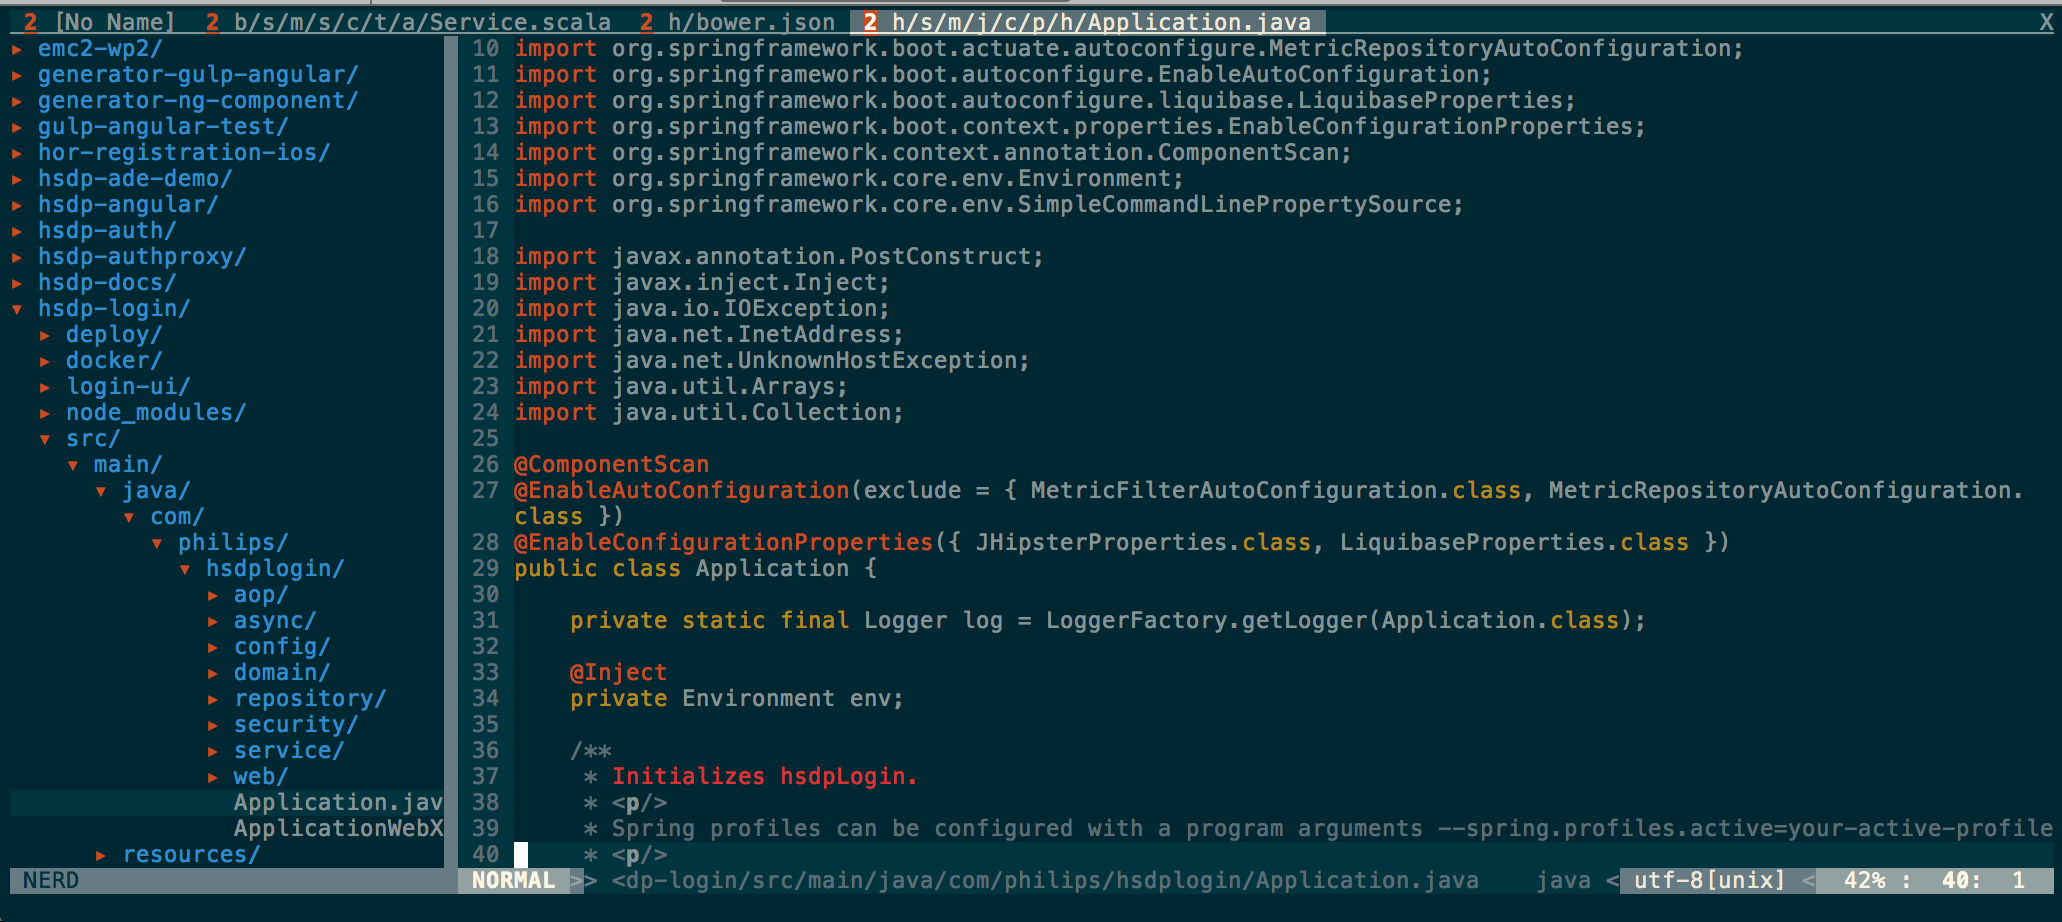Expand the resources folder arrow
2062x922 pixels.
point(102,855)
